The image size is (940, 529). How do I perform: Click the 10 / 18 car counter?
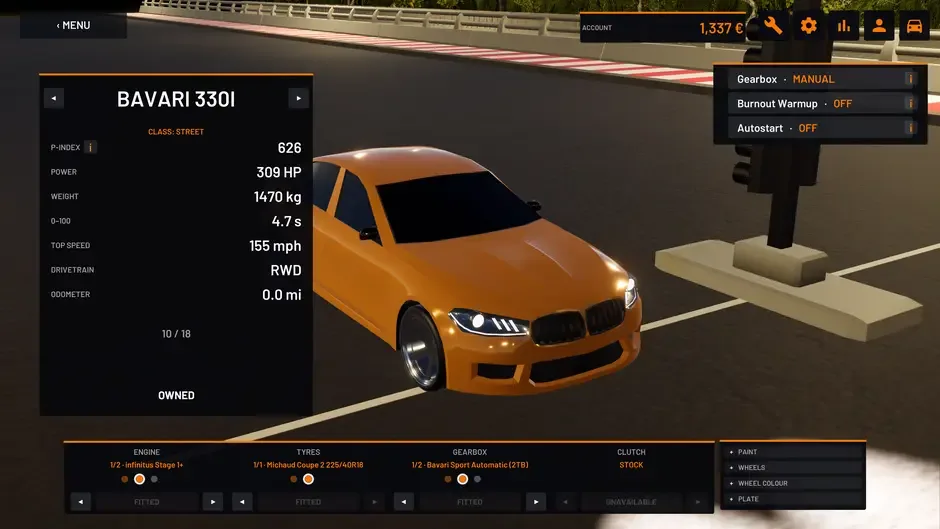[176, 334]
